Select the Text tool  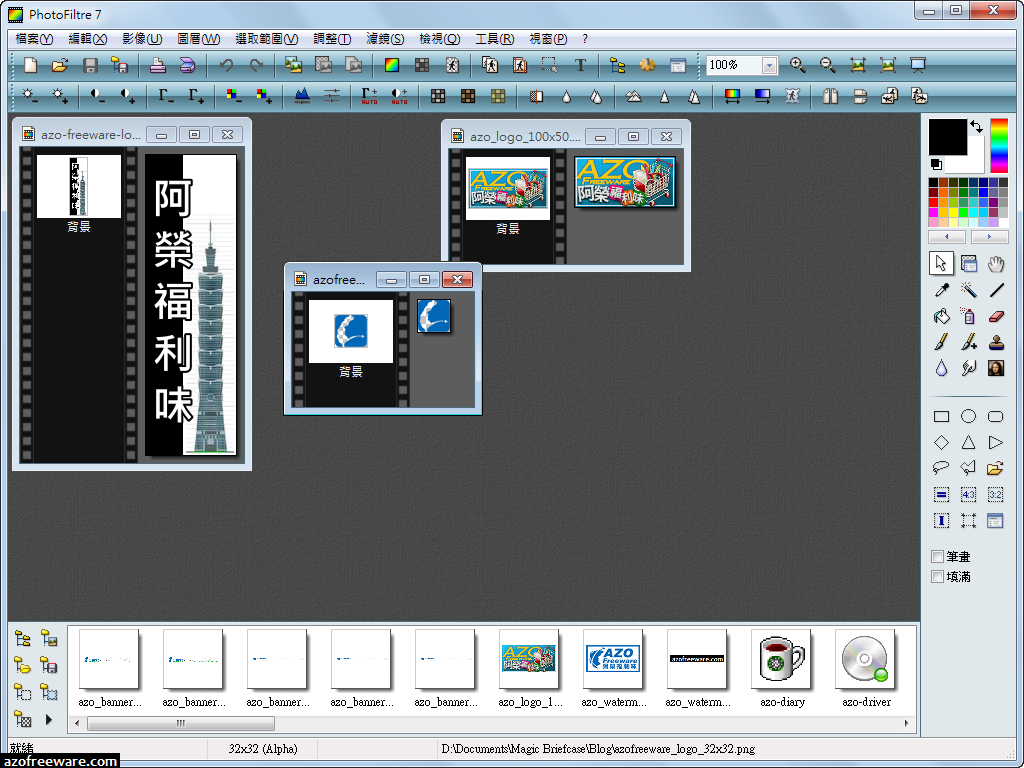[580, 62]
